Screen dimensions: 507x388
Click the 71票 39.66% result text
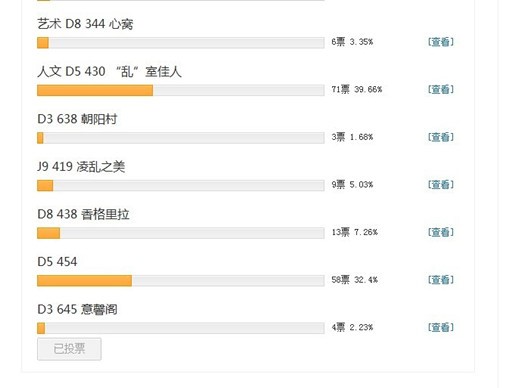pos(357,89)
